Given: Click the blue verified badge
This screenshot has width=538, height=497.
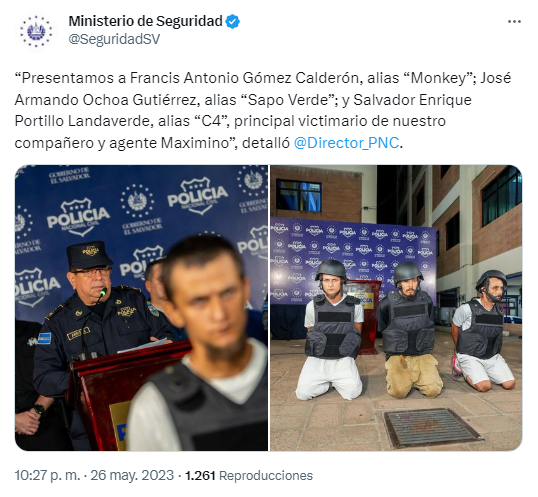Looking at the screenshot, I should click(233, 22).
